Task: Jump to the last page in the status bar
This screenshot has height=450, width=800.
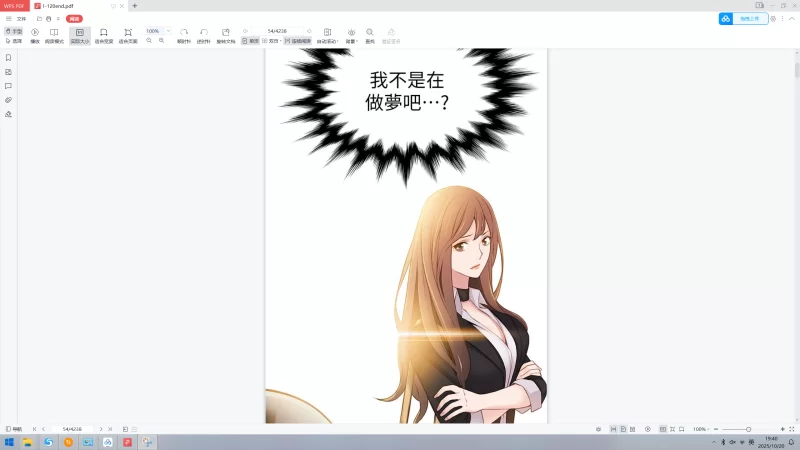Action: [x=110, y=429]
